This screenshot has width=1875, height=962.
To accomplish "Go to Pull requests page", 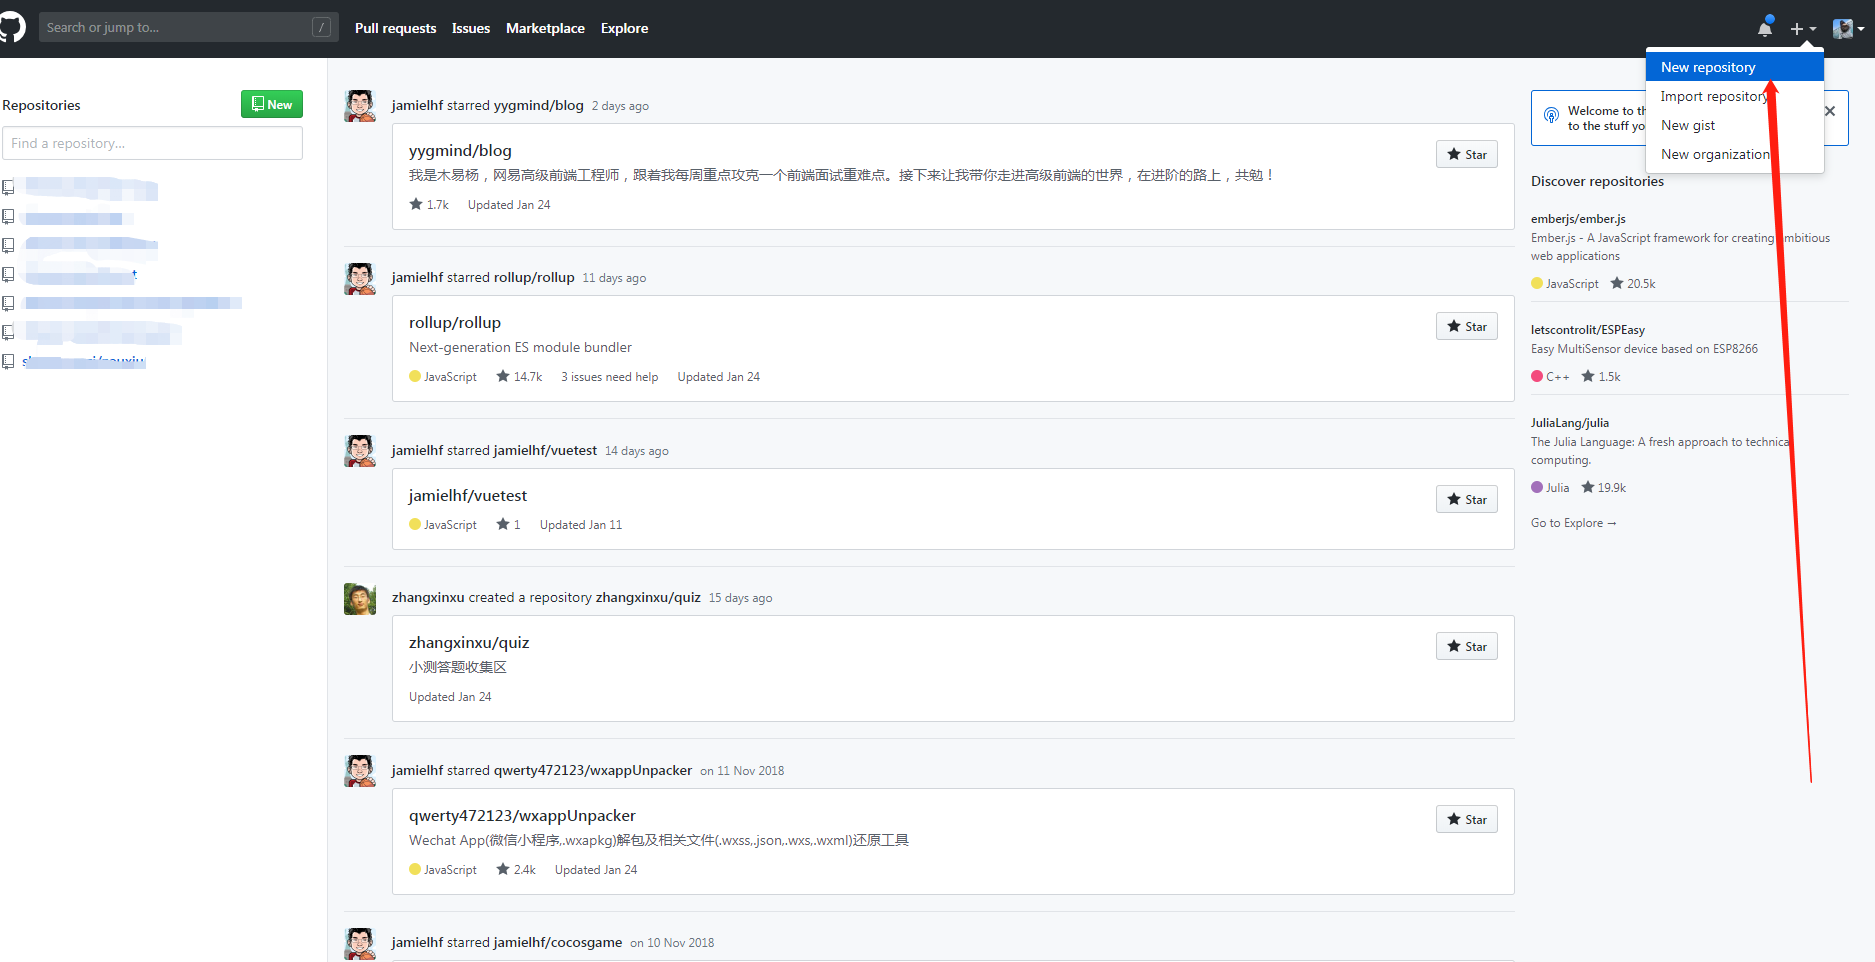I will (x=395, y=28).
